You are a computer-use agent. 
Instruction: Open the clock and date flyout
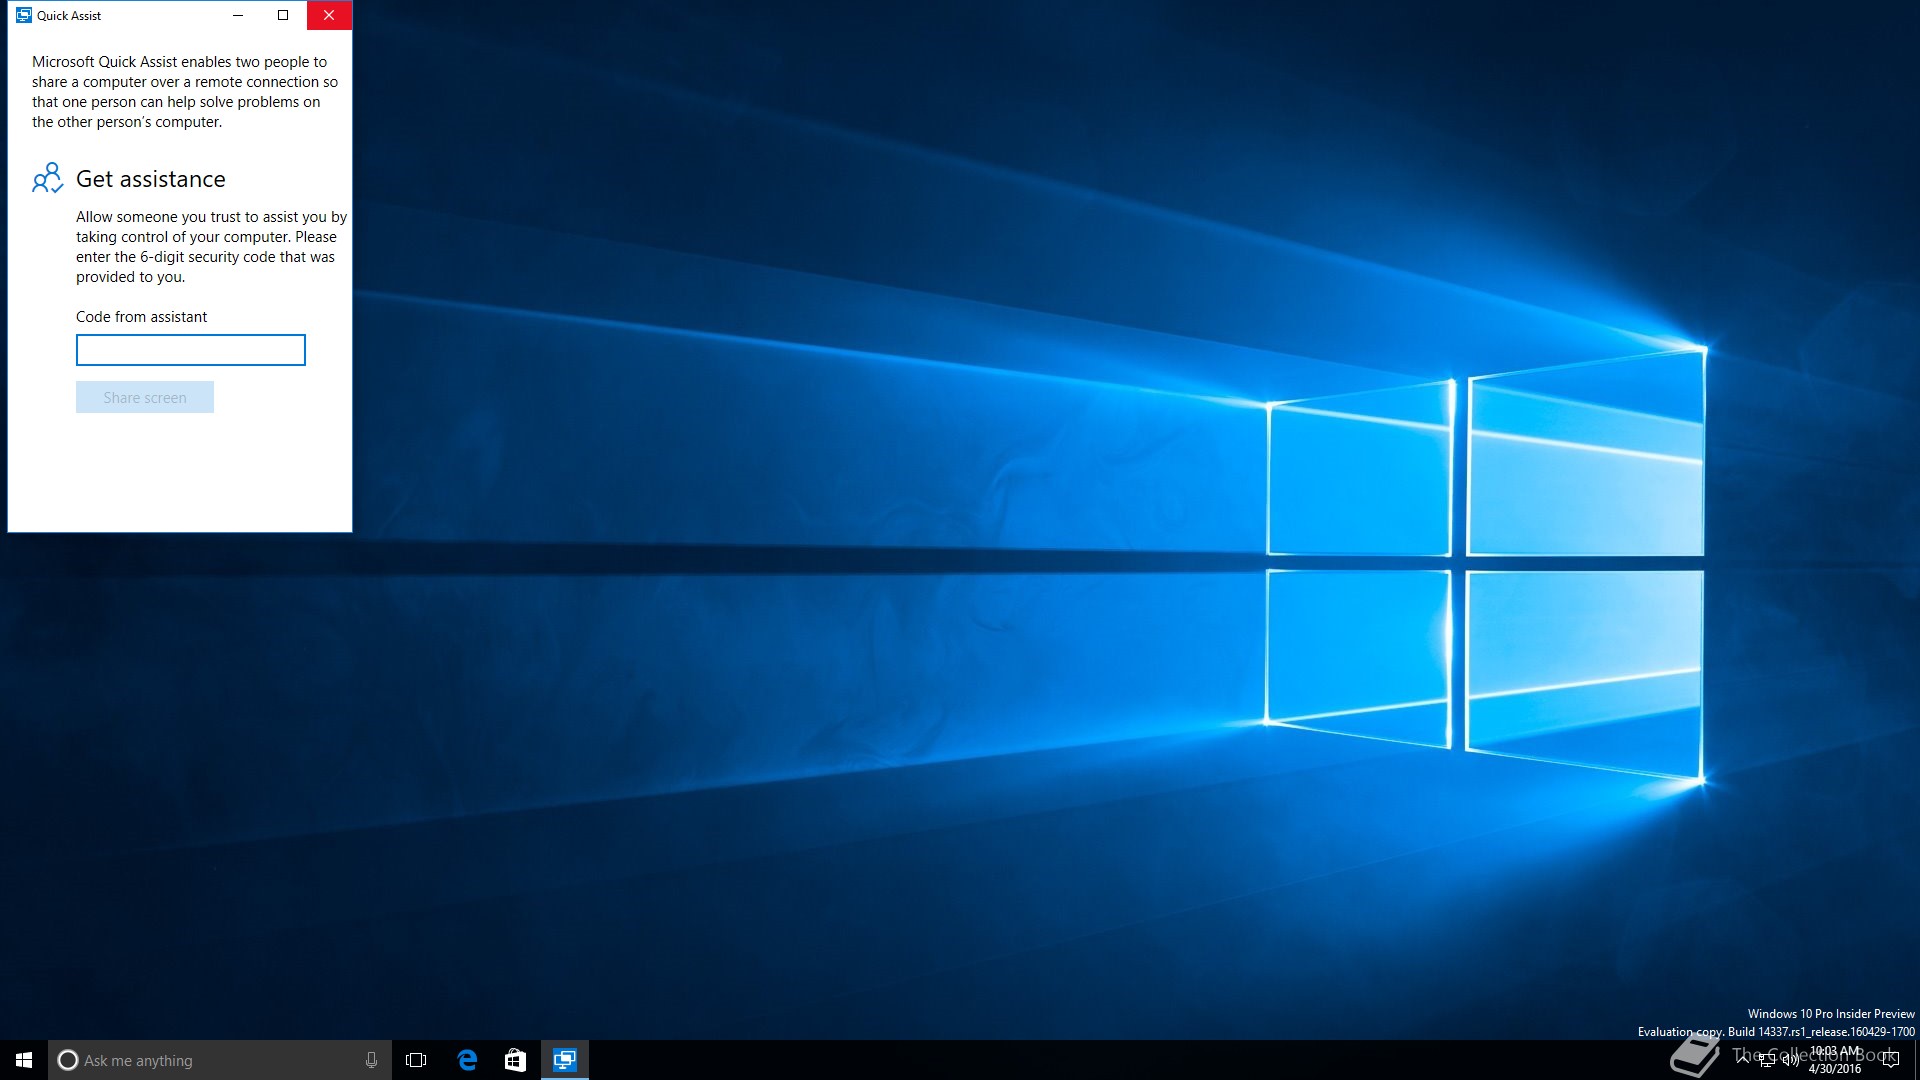tap(1836, 1060)
